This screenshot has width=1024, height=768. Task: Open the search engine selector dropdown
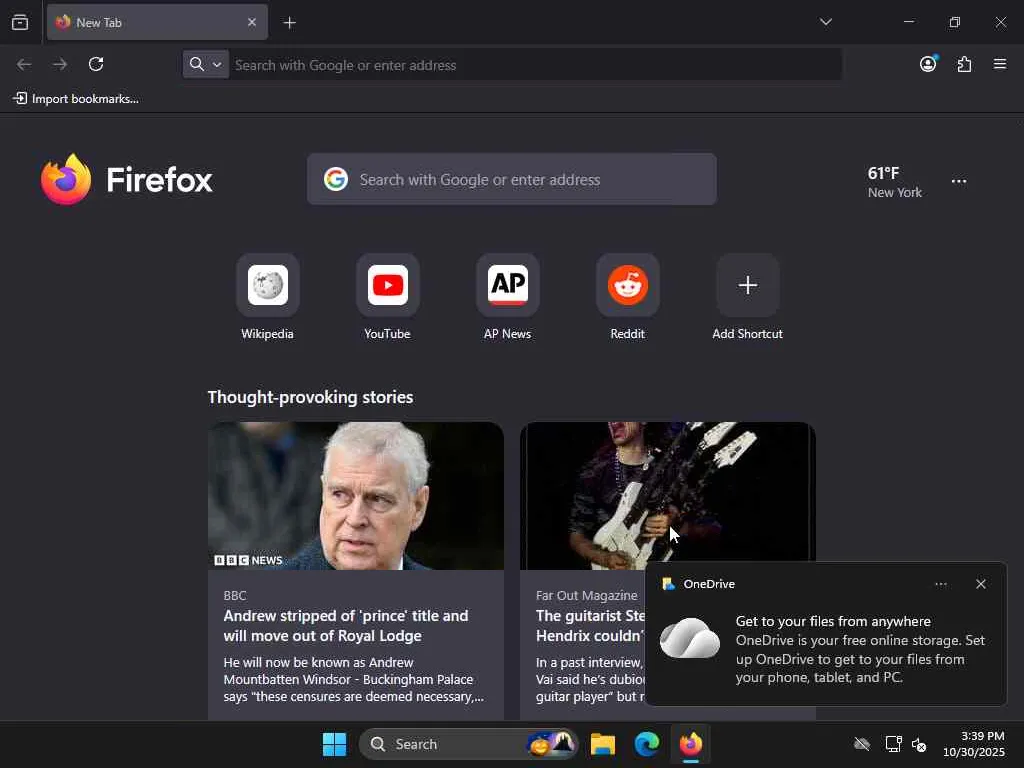point(206,64)
